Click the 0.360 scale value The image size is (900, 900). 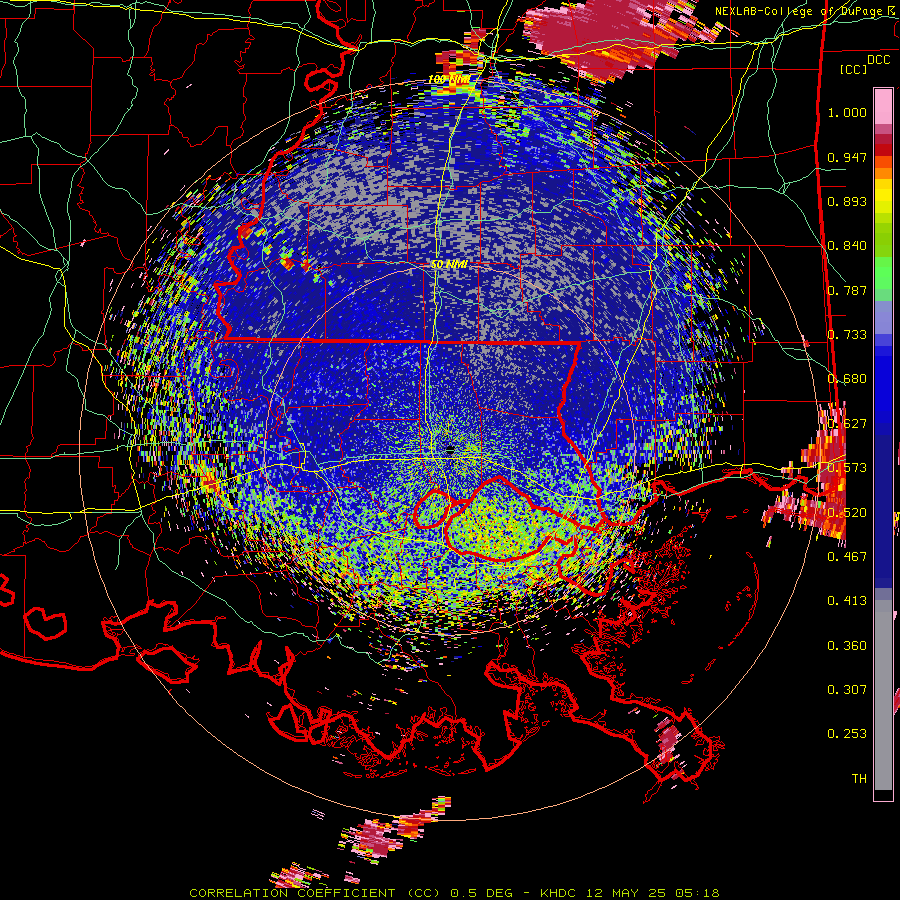click(847, 646)
